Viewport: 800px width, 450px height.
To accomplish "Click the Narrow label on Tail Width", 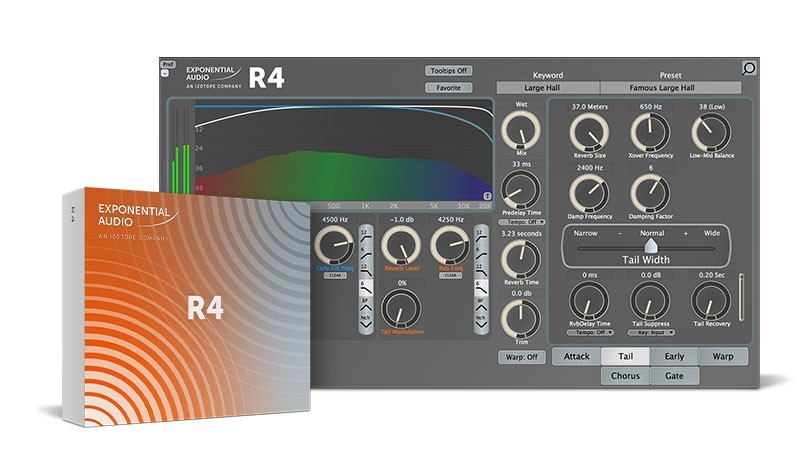I will pos(585,233).
